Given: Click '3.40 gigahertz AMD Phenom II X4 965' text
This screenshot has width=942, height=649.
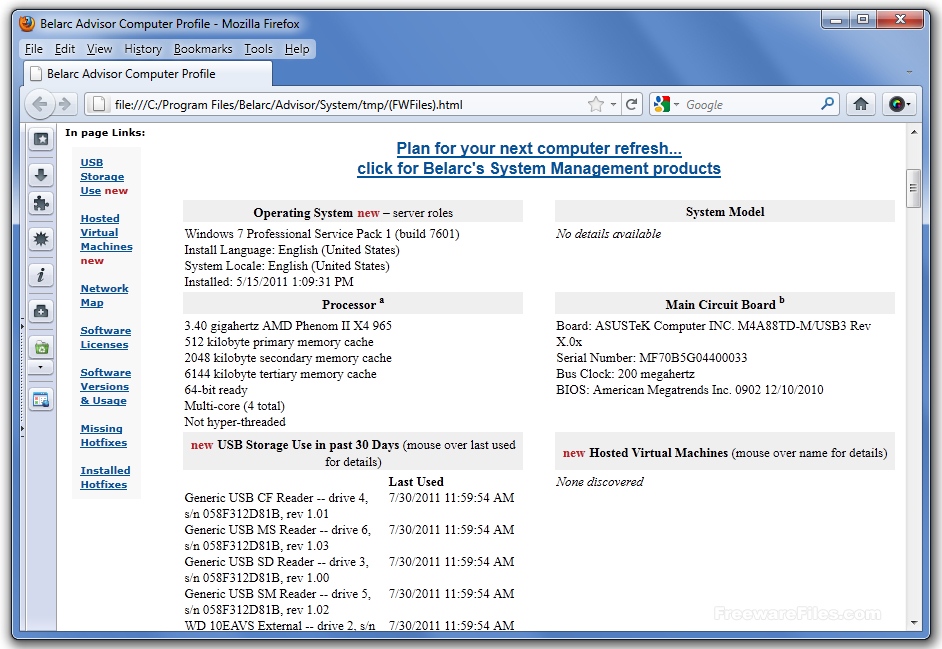Looking at the screenshot, I should (x=288, y=326).
